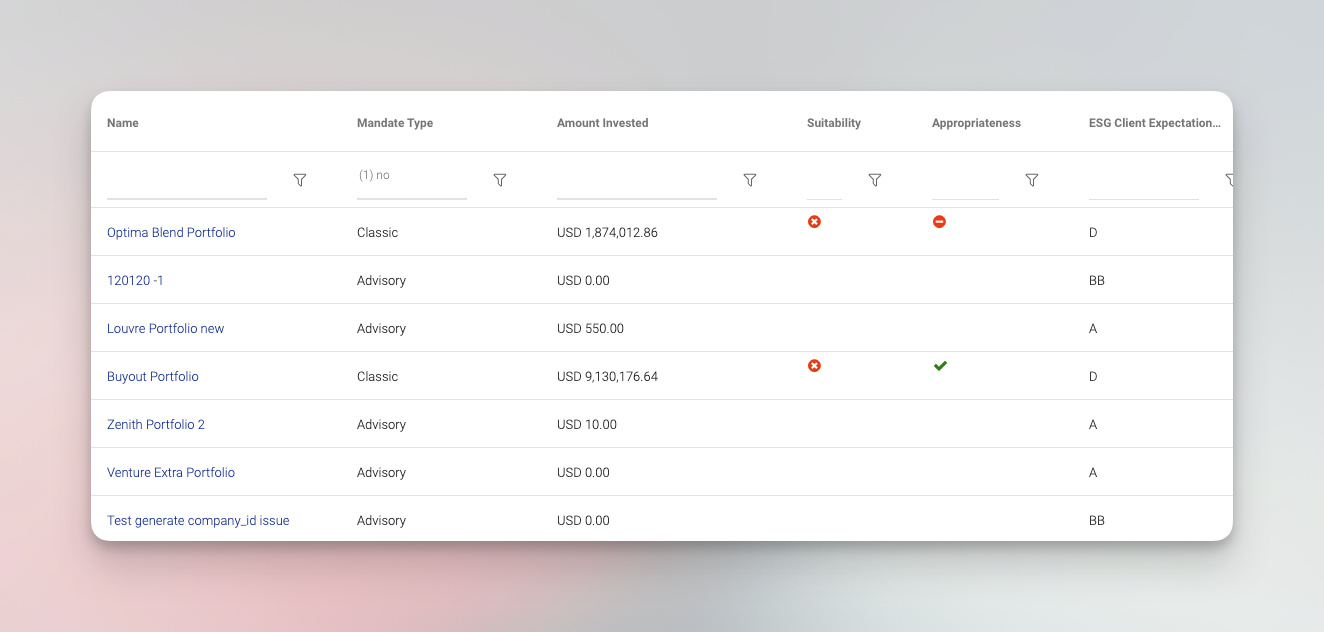Image resolution: width=1324 pixels, height=632 pixels.
Task: Click red Suitability icon for Optima Blend Portfolio
Action: tap(814, 222)
